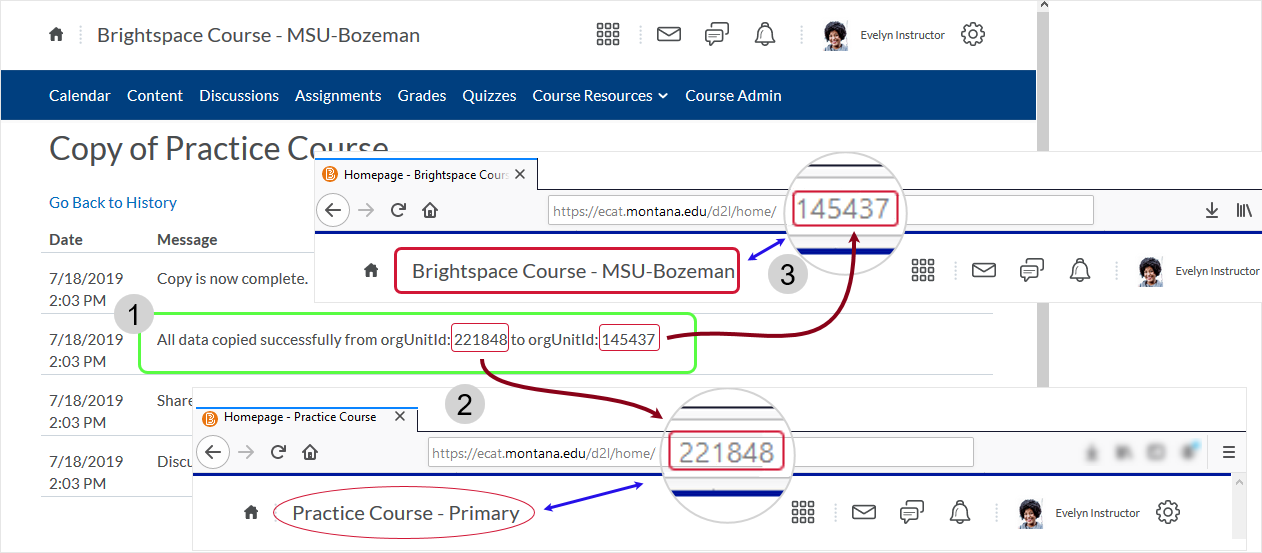Go back in the Brightspace Course browser window
The width and height of the screenshot is (1262, 553).
(x=333, y=210)
